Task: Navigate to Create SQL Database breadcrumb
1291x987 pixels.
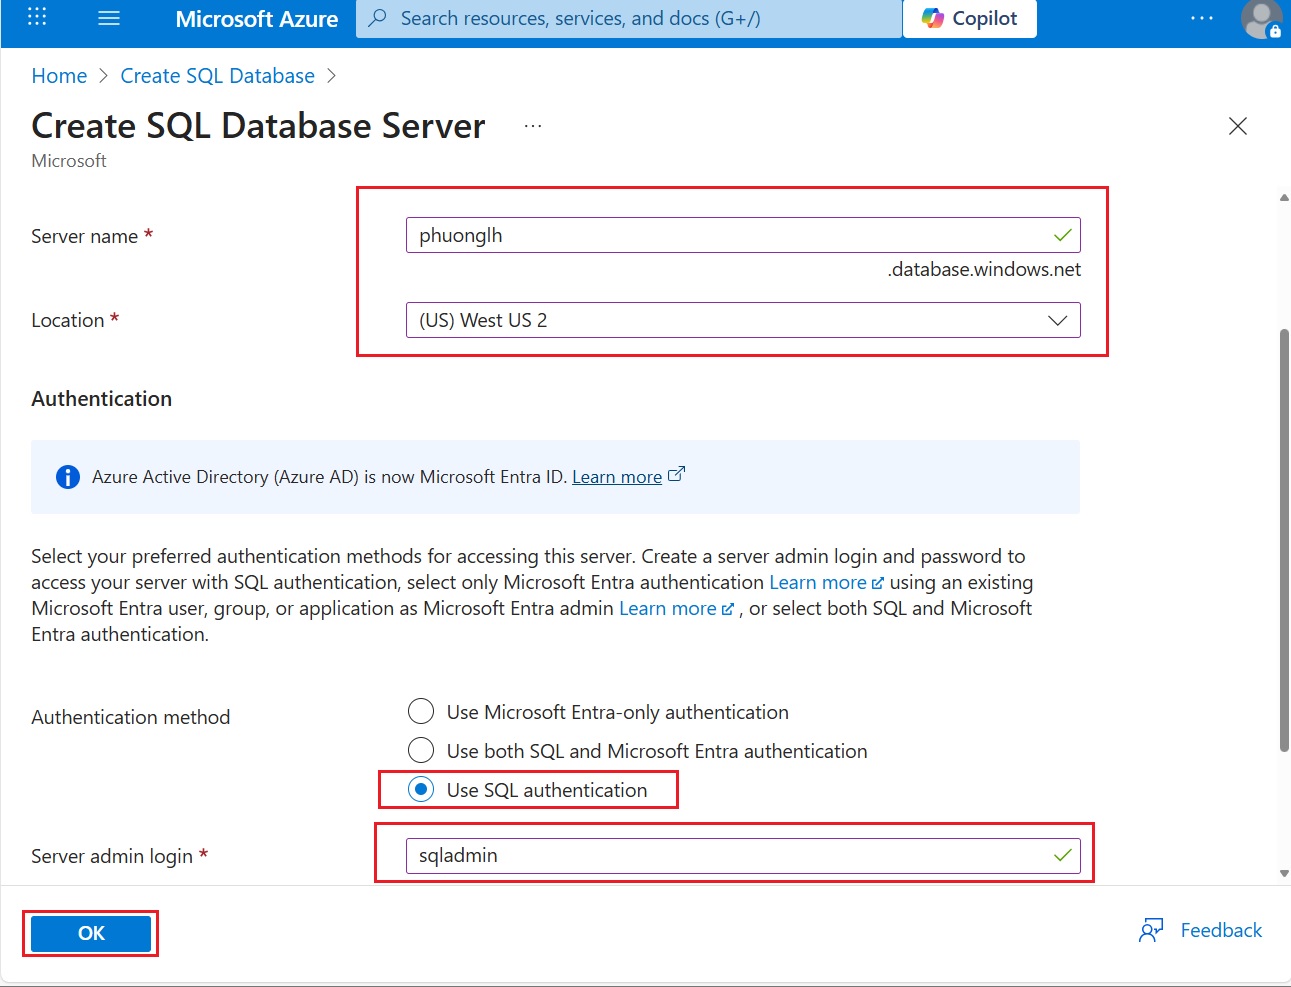Action: (x=217, y=76)
